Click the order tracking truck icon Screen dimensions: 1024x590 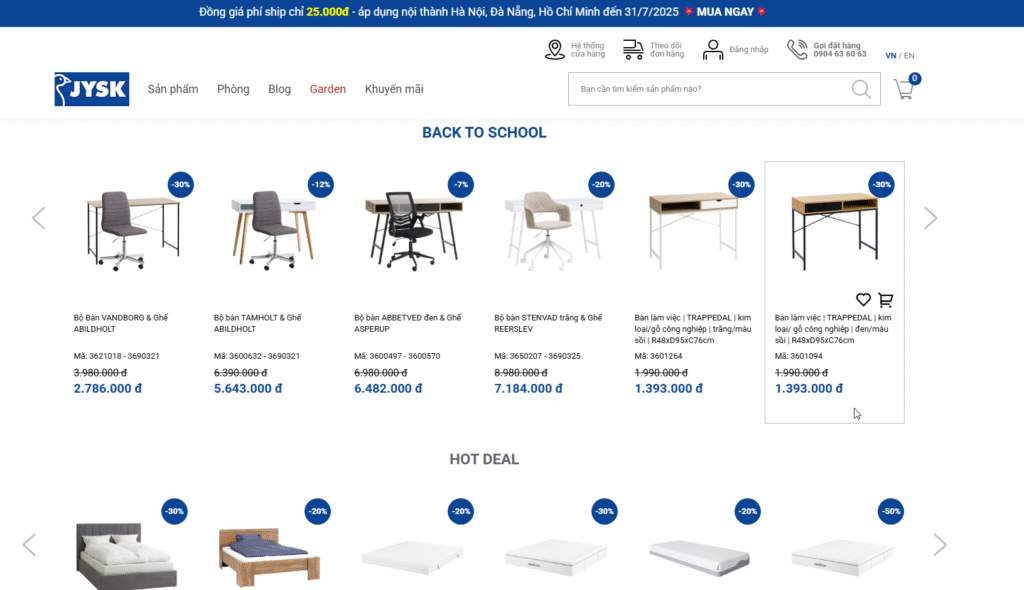(x=633, y=50)
